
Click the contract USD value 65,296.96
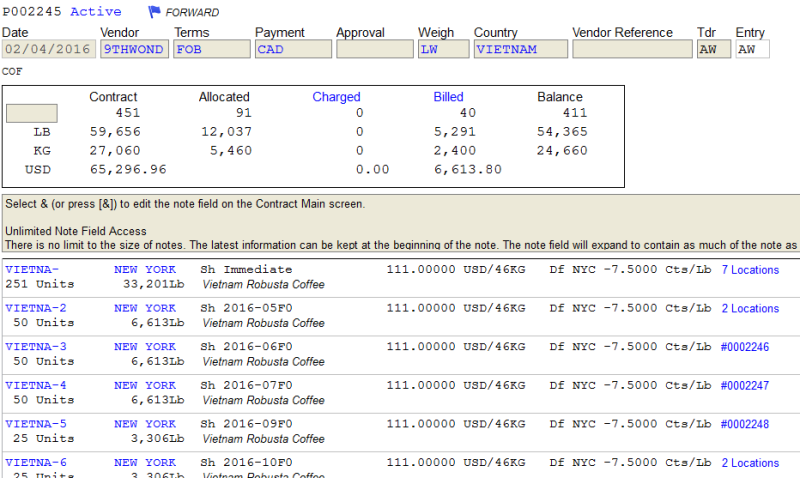[x=128, y=169]
